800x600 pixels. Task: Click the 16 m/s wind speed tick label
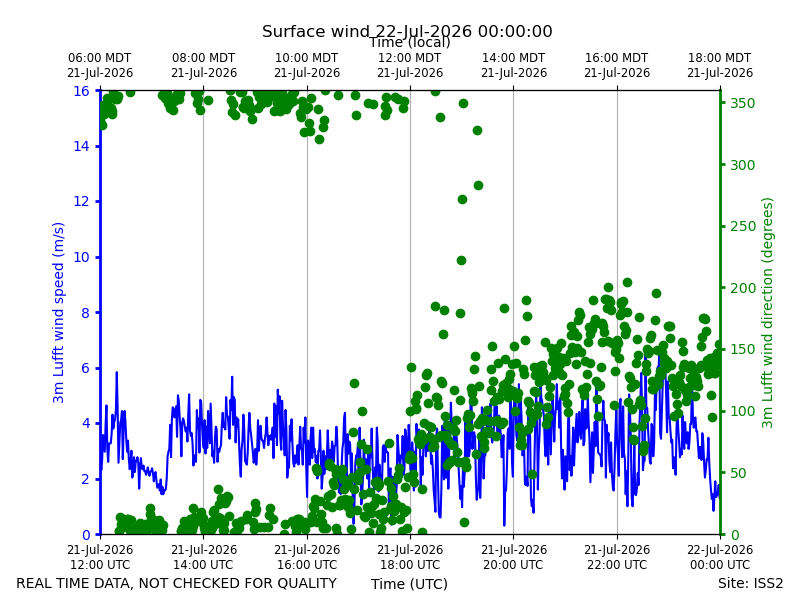pos(81,91)
